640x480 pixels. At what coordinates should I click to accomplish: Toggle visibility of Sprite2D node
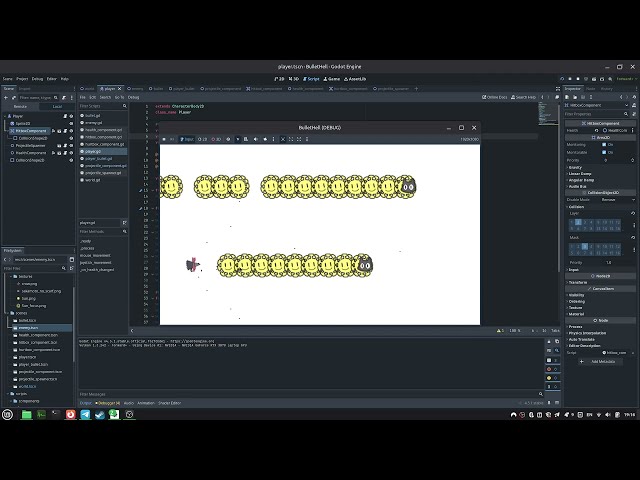pyautogui.click(x=71, y=124)
